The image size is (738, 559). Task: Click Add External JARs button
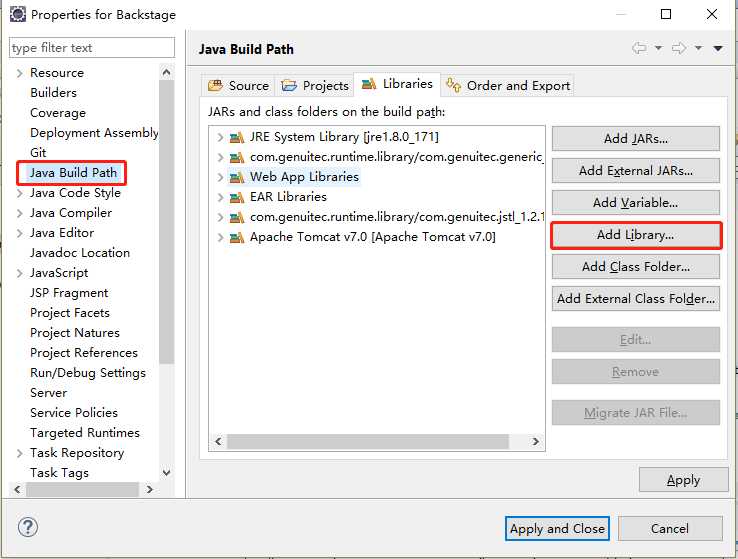[x=635, y=171]
